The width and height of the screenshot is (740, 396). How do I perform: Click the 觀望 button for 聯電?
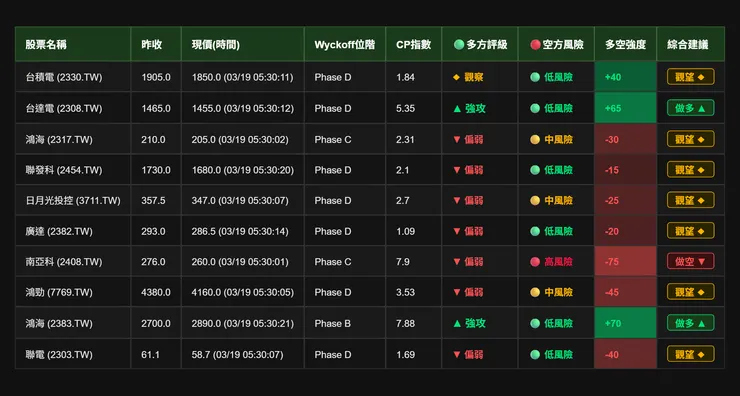(x=690, y=354)
